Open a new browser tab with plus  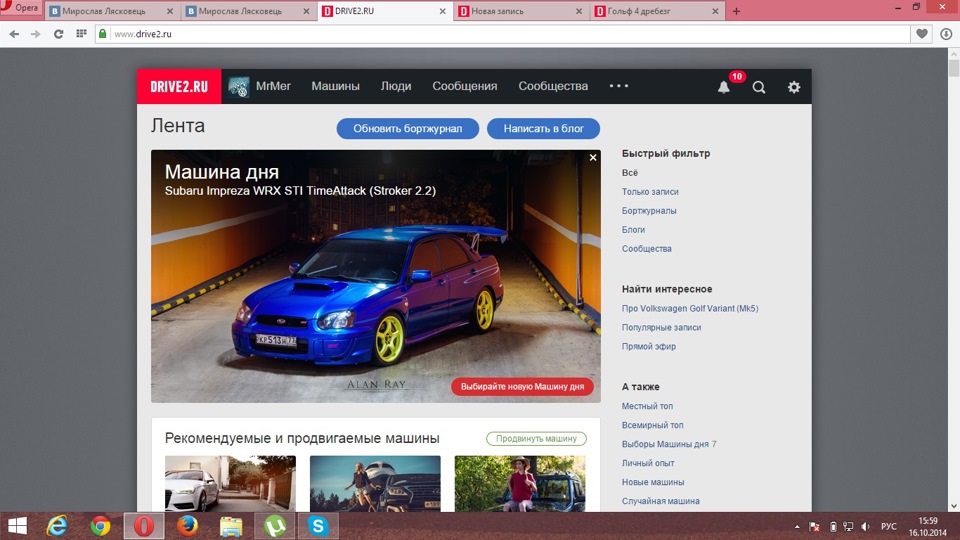pyautogui.click(x=736, y=11)
